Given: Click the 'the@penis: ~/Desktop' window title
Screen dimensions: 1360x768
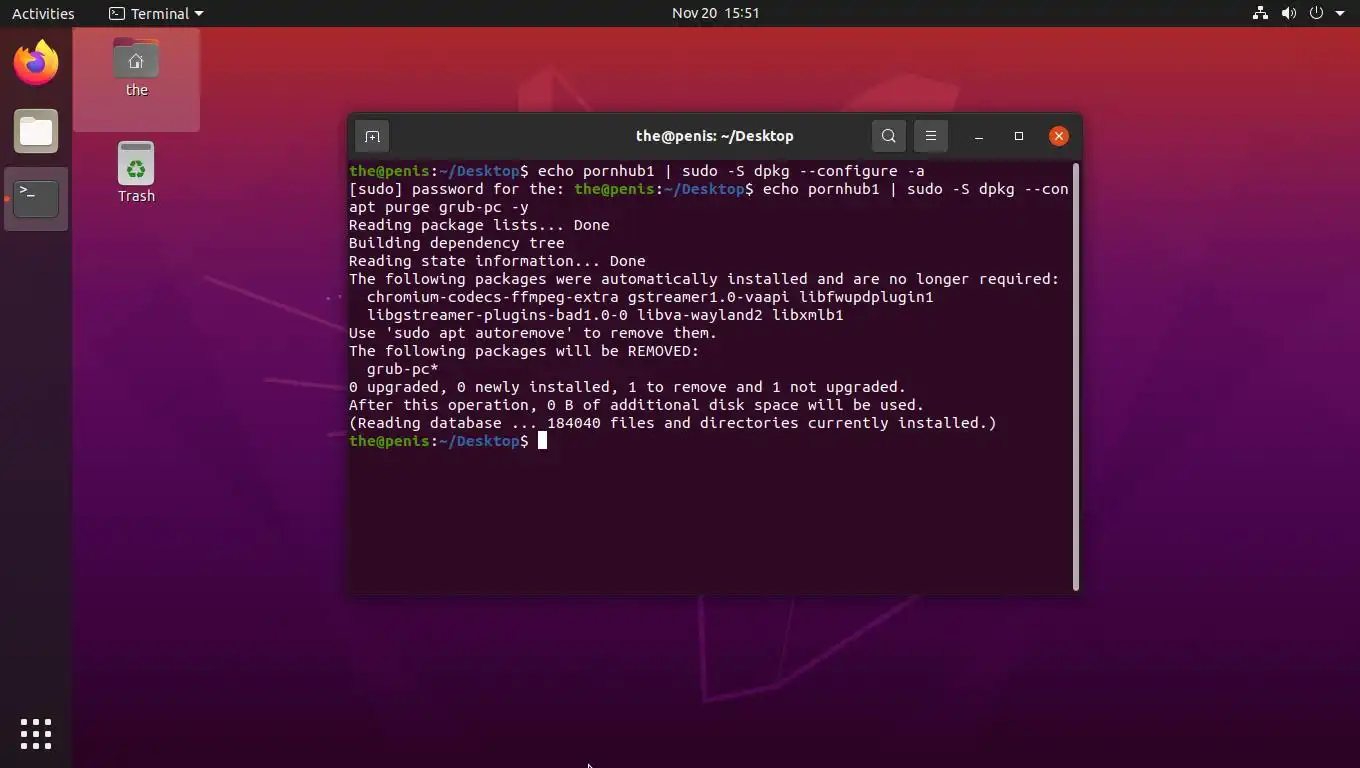Looking at the screenshot, I should [x=715, y=136].
